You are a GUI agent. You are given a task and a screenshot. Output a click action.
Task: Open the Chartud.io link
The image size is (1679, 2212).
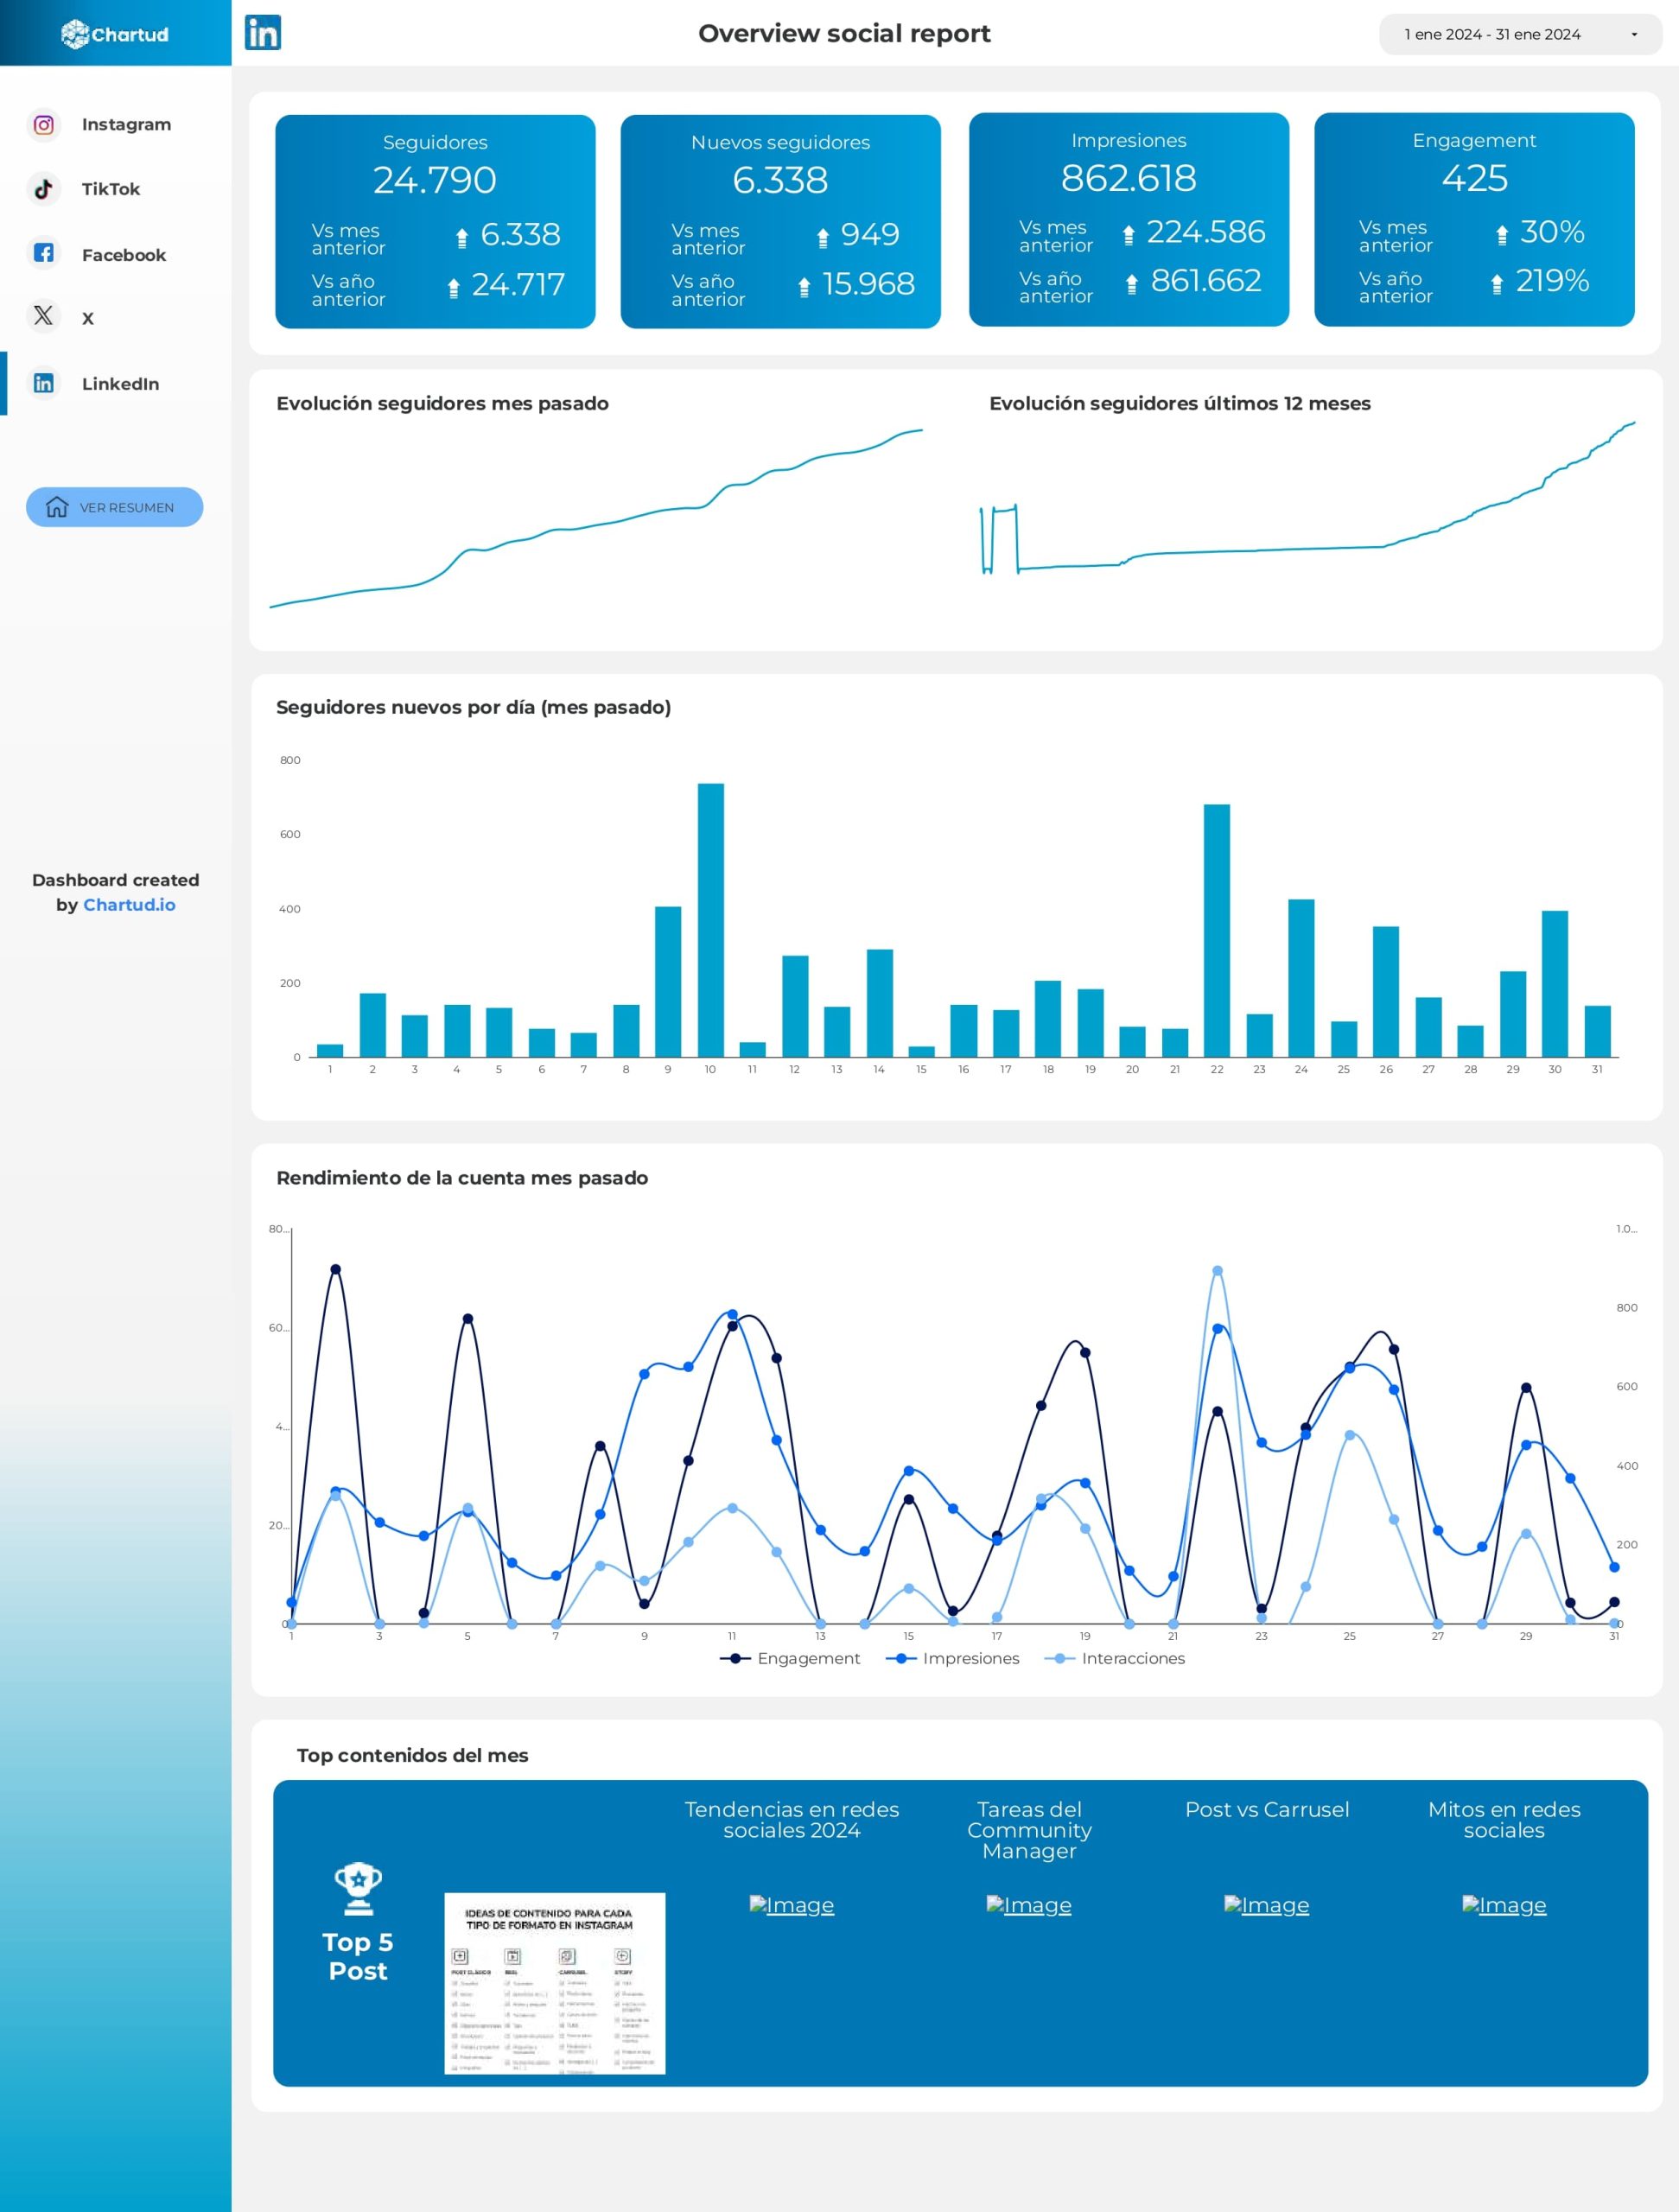click(x=129, y=905)
